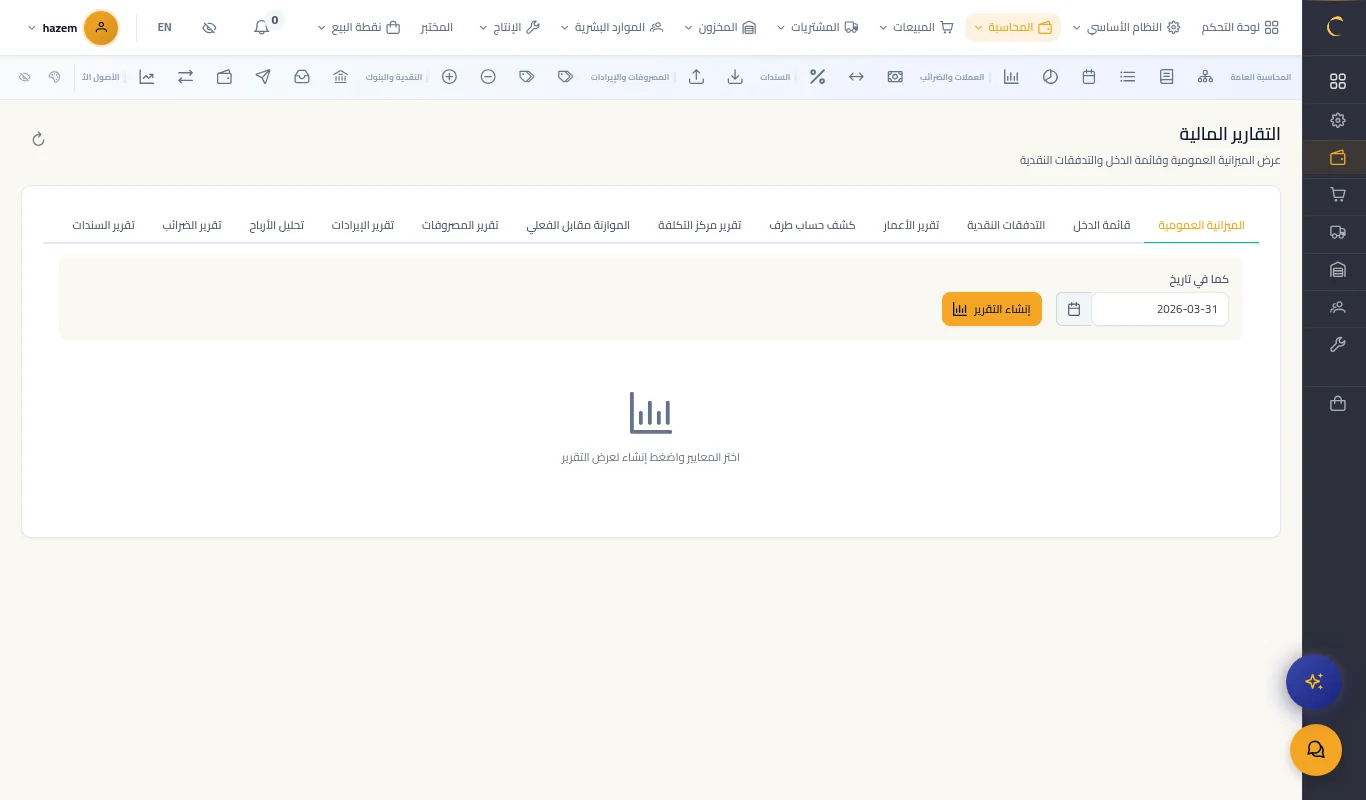Open the wrench icon in the sidebar

(x=1338, y=344)
